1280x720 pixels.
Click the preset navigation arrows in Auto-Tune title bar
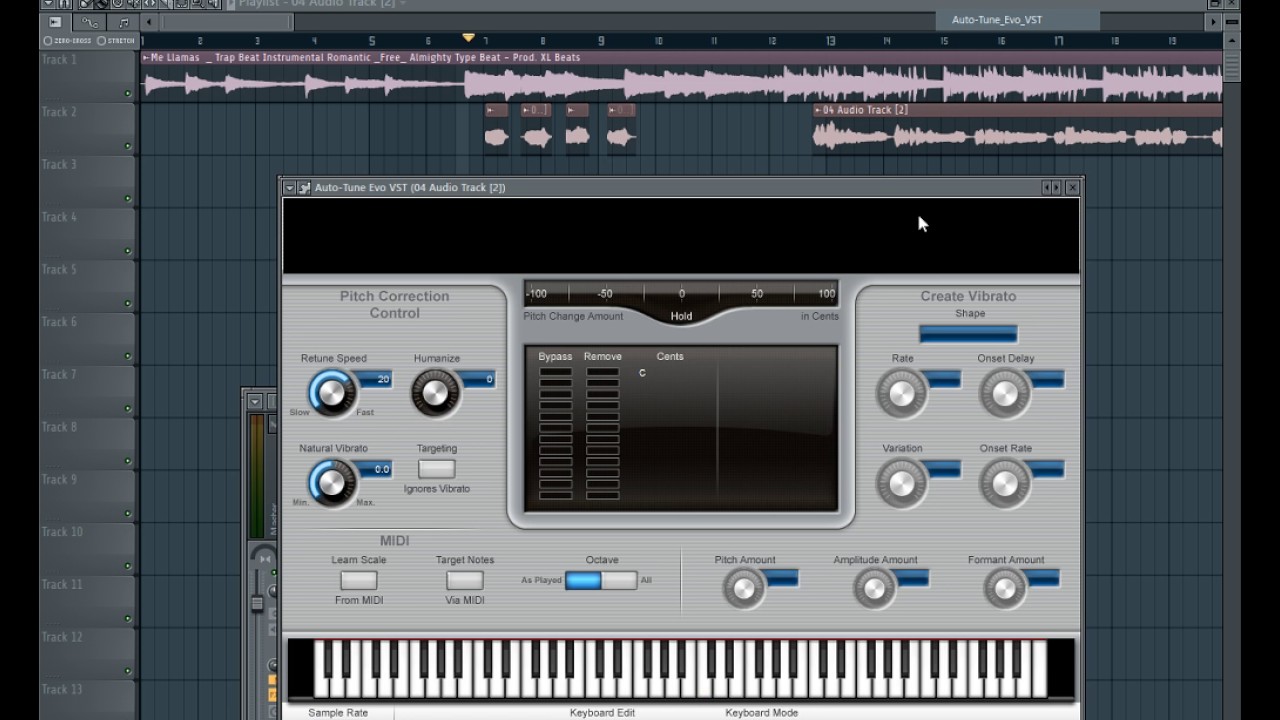[1051, 187]
